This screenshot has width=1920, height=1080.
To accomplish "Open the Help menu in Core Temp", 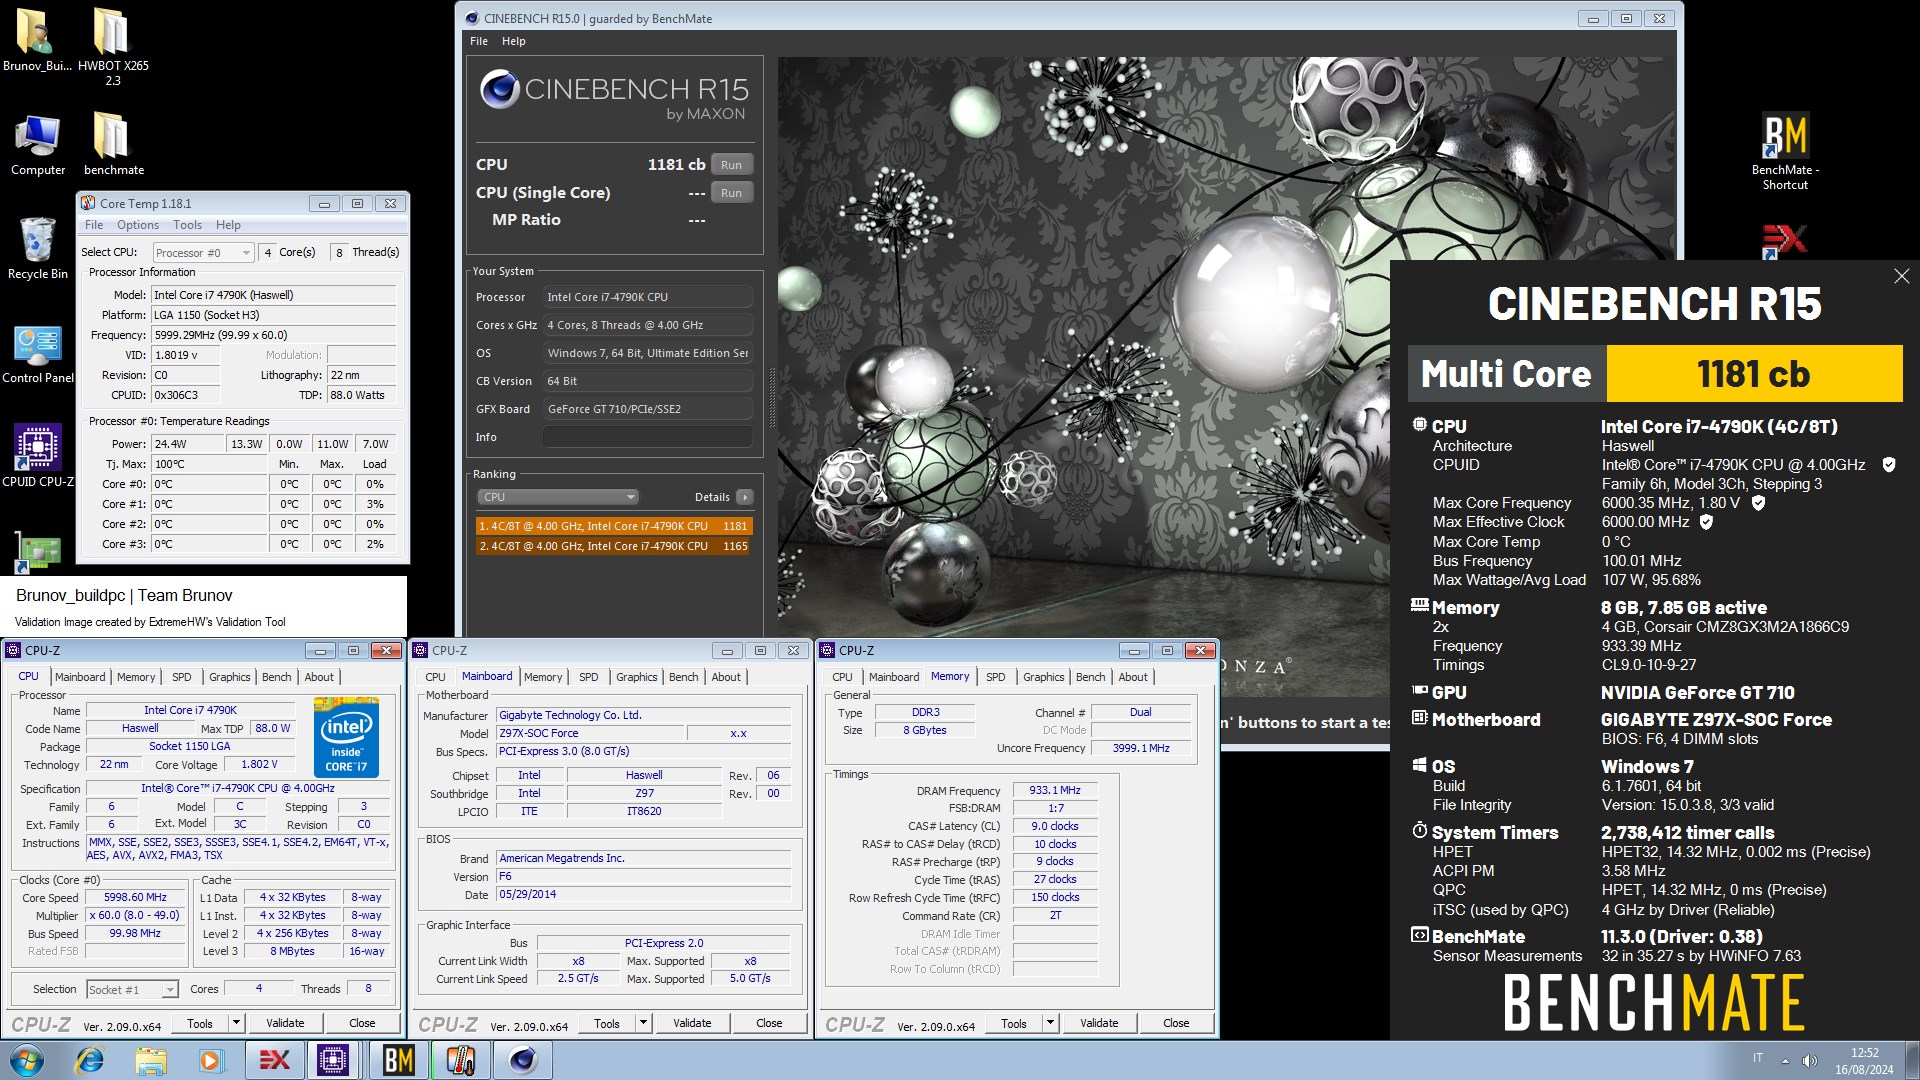I will [228, 225].
